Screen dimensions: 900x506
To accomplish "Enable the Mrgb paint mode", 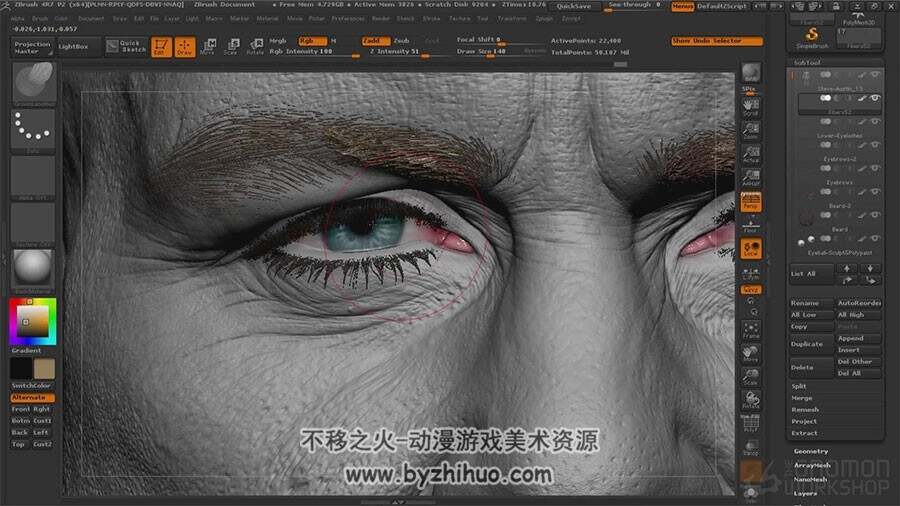I will (x=278, y=41).
